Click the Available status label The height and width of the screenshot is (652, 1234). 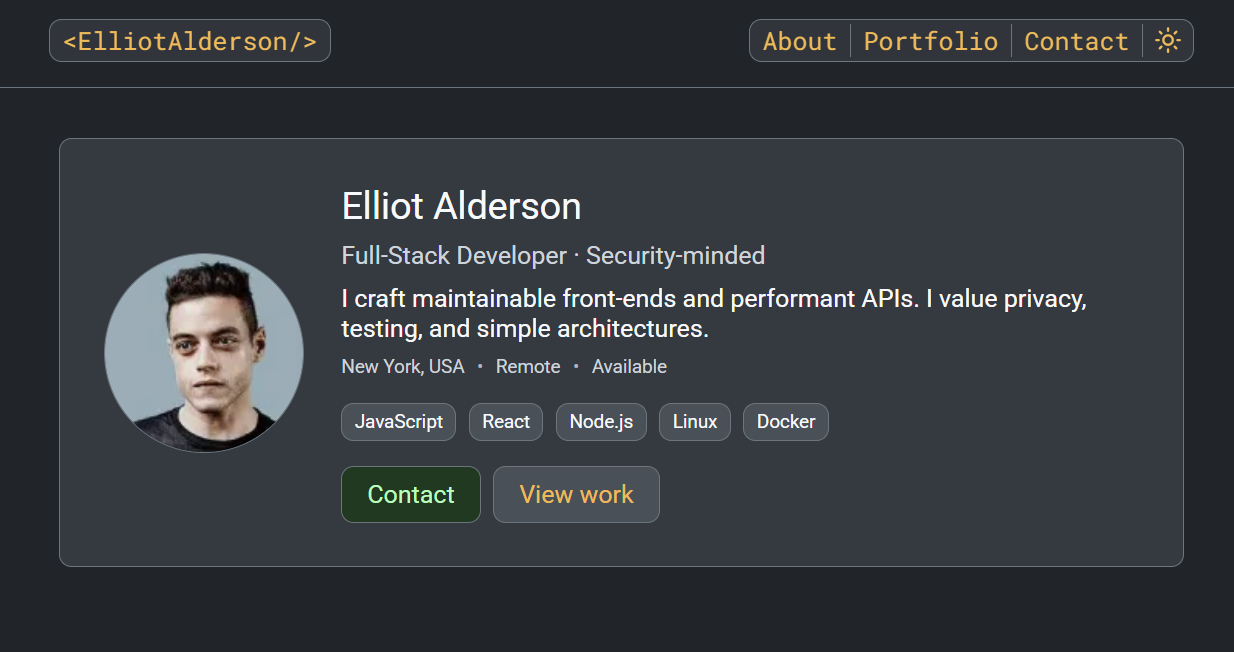[x=629, y=366]
